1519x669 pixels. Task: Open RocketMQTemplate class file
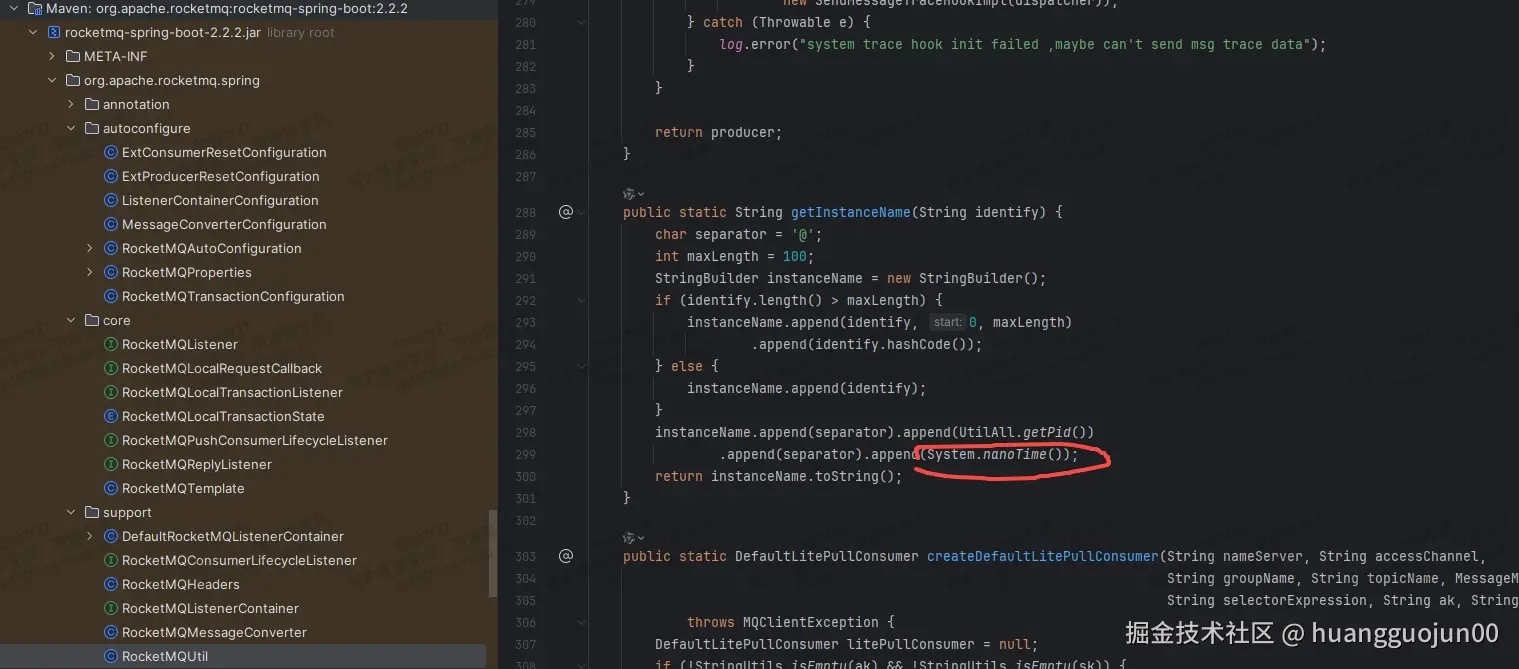click(183, 488)
